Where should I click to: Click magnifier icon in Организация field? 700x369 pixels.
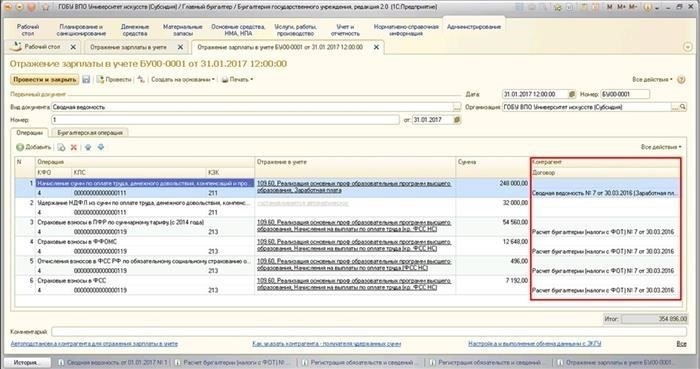coord(683,107)
